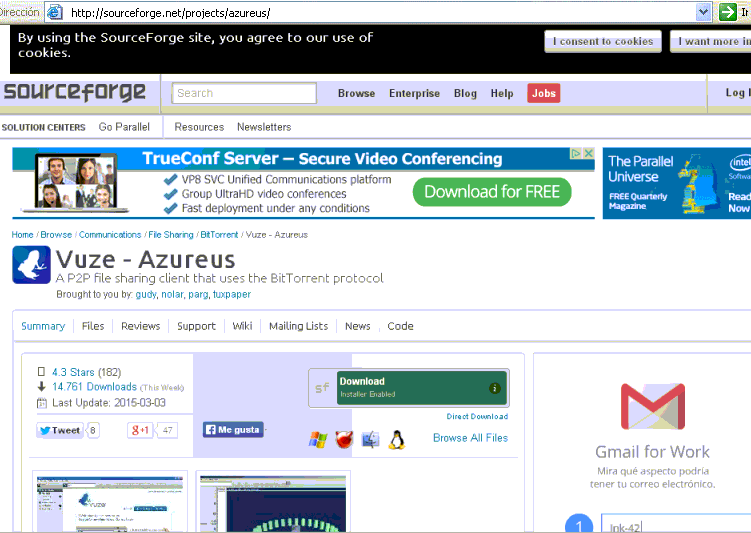Click the red Jobs button
This screenshot has width=751, height=533.
pos(544,93)
